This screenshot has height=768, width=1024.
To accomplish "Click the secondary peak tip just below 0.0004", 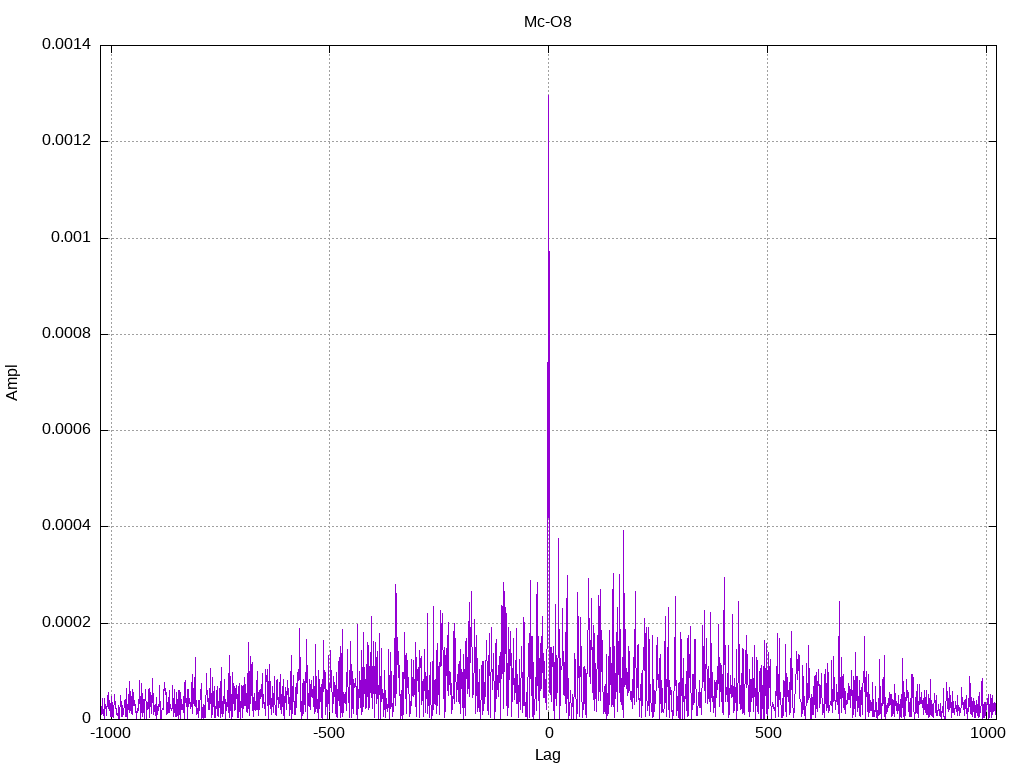I will [623, 531].
